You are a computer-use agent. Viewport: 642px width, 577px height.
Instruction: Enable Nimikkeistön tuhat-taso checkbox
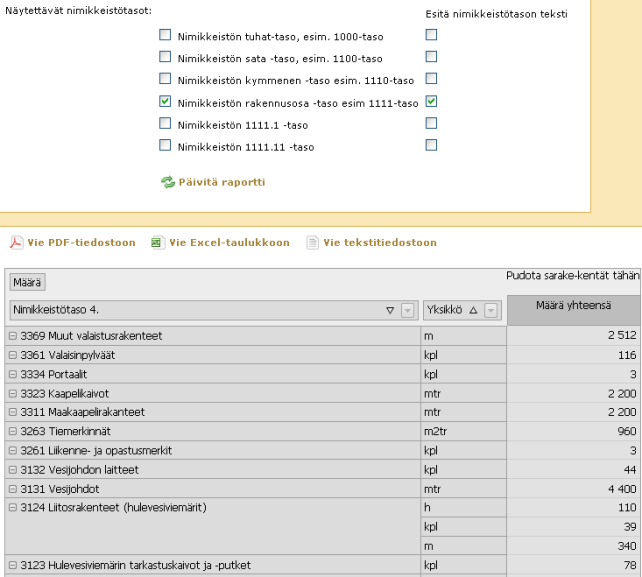point(165,35)
